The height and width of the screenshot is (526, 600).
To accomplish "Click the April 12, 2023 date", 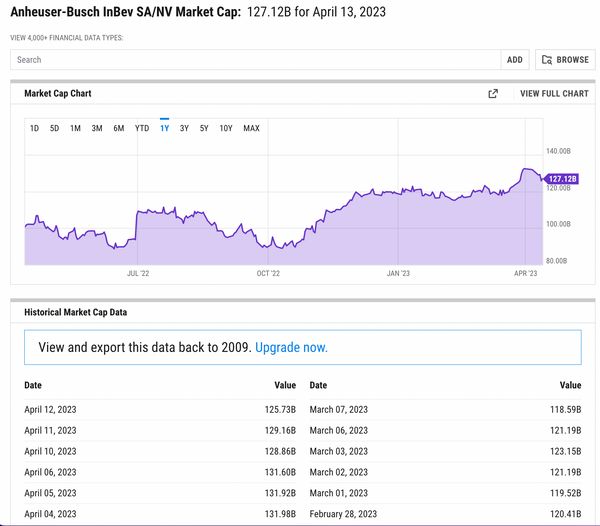I will [50, 410].
